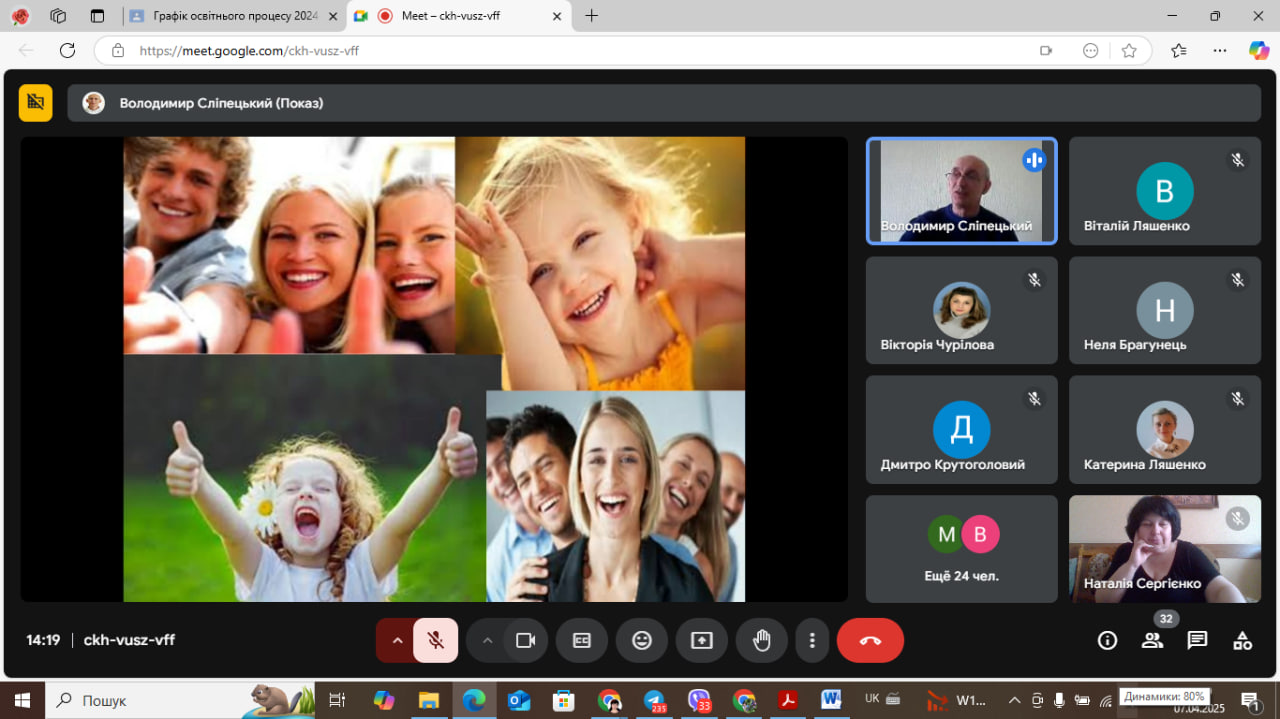Viewport: 1280px width, 719px height.
Task: Open the meeting details info icon
Action: point(1107,641)
